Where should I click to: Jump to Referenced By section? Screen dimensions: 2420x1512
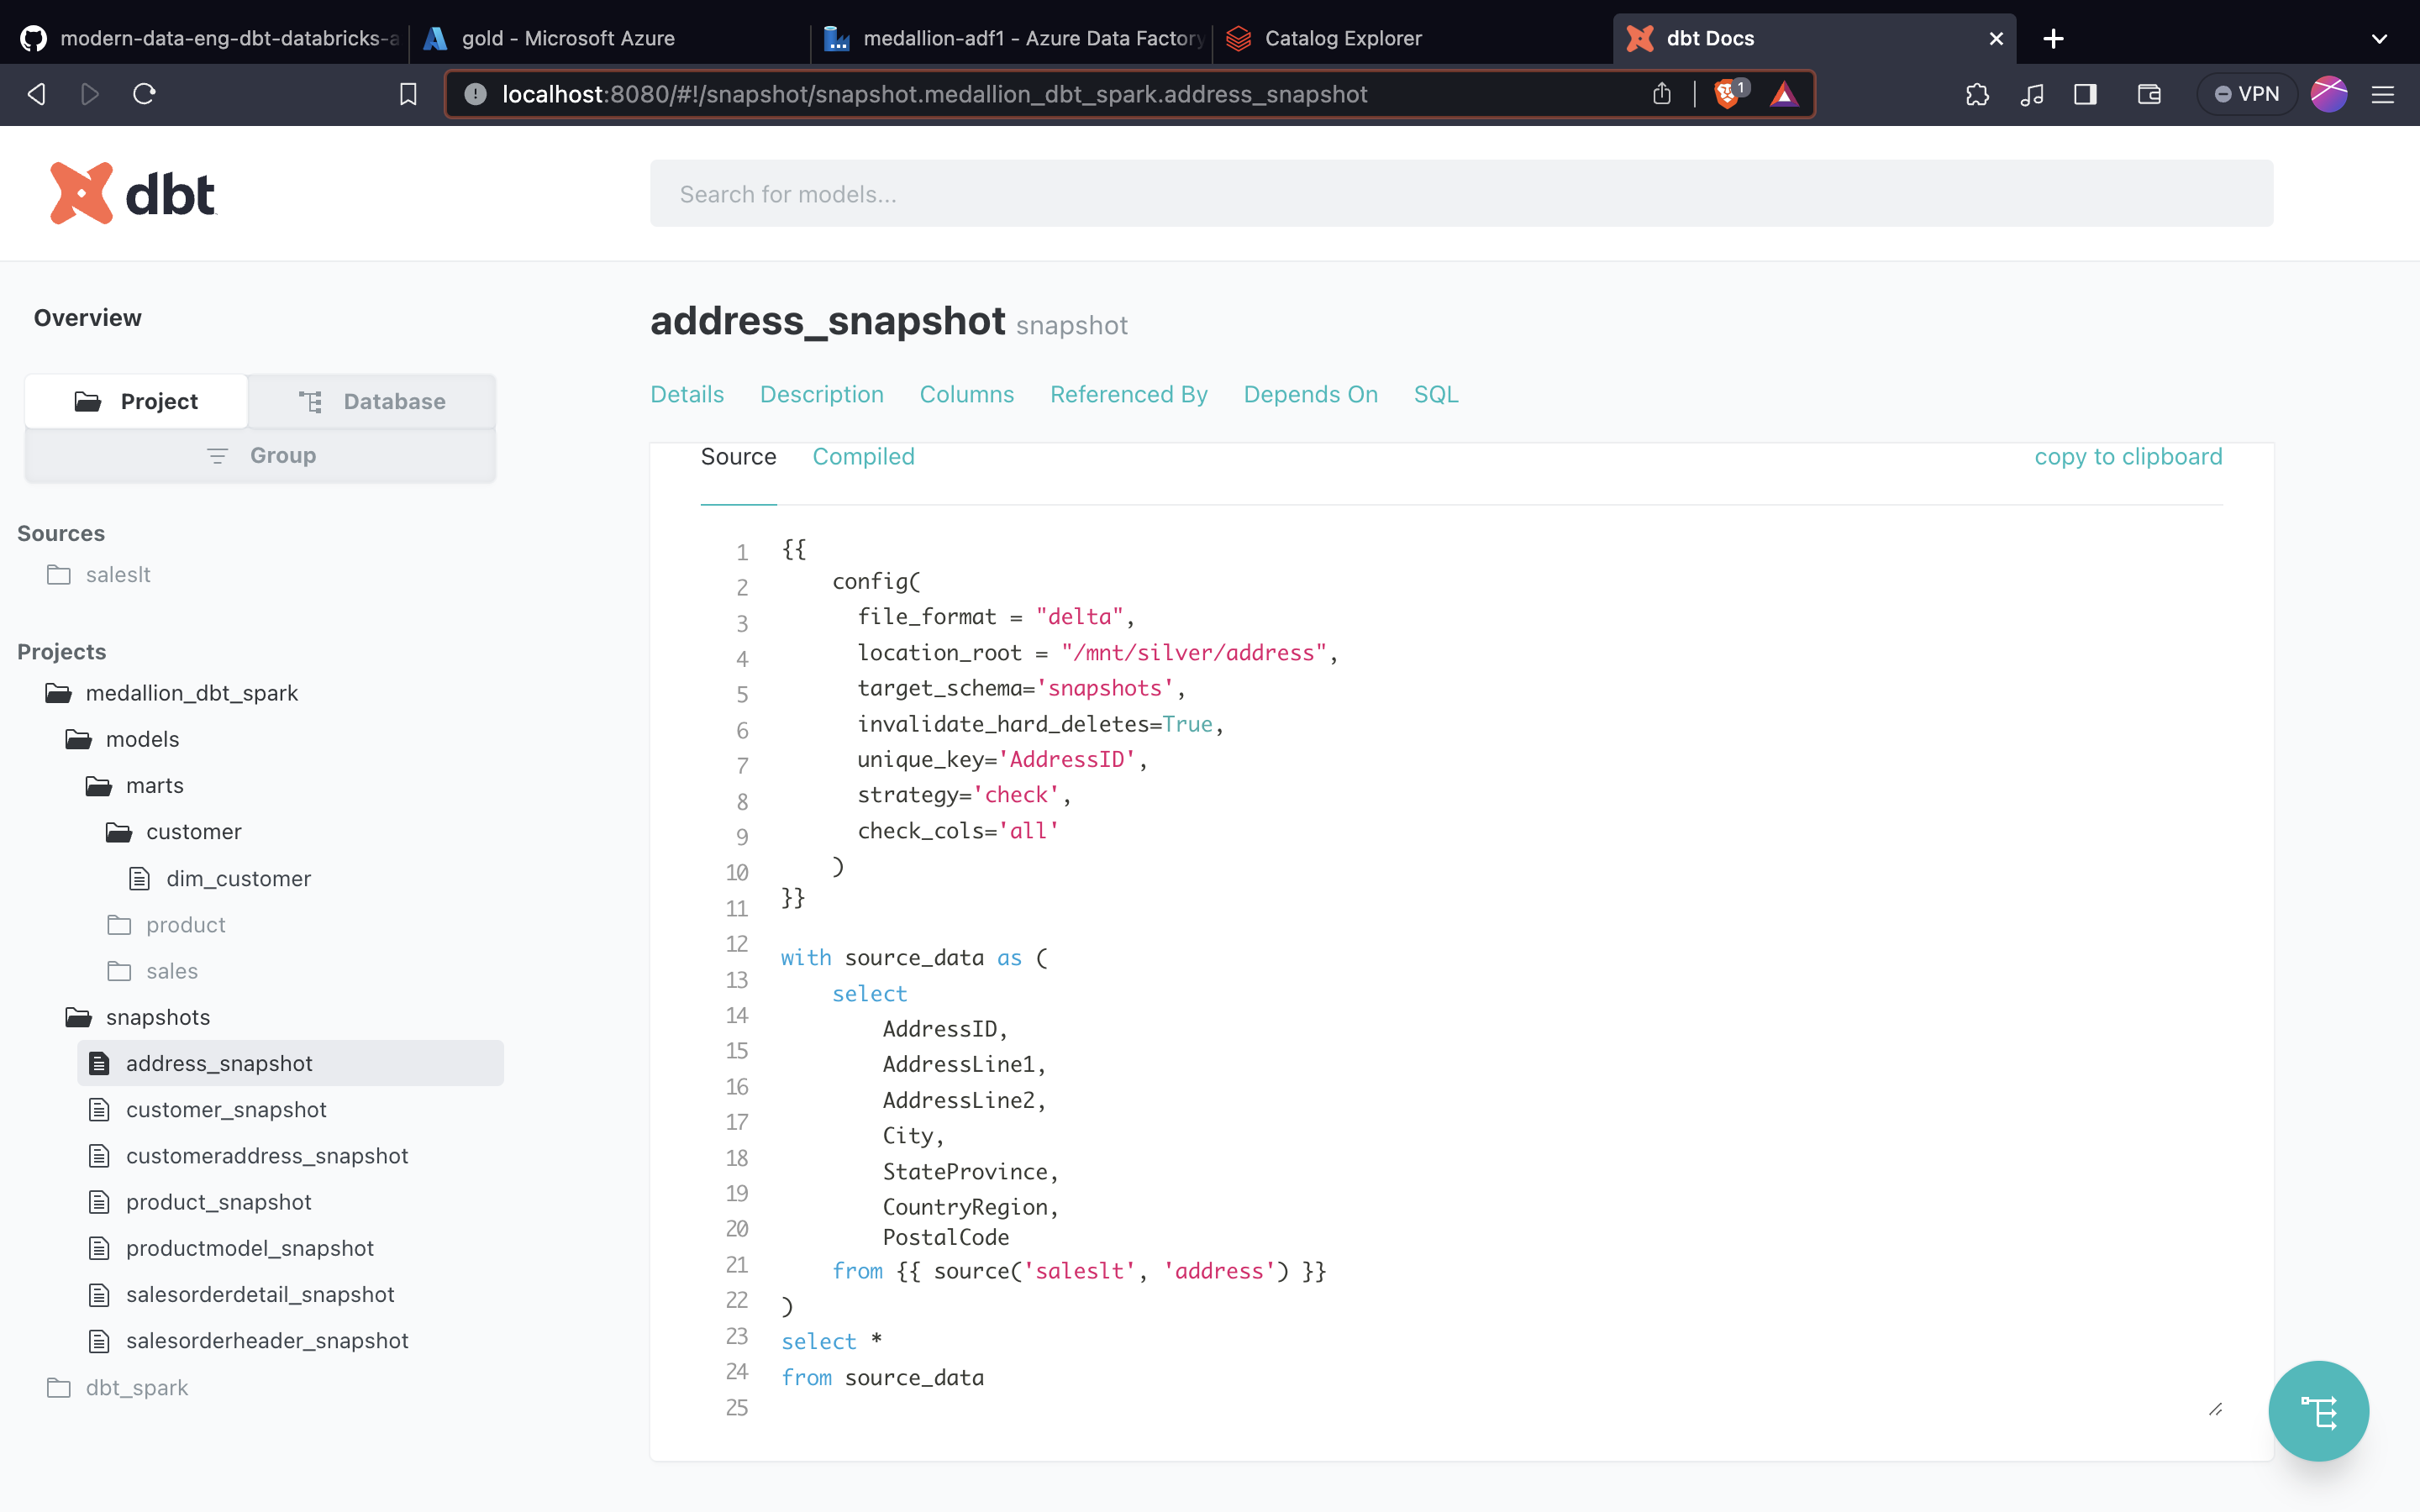click(1129, 394)
